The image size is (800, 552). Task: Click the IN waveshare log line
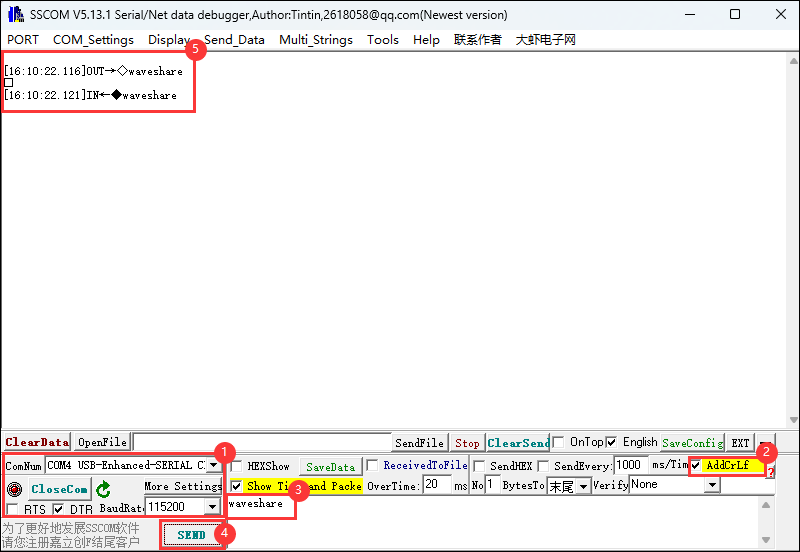pyautogui.click(x=90, y=95)
